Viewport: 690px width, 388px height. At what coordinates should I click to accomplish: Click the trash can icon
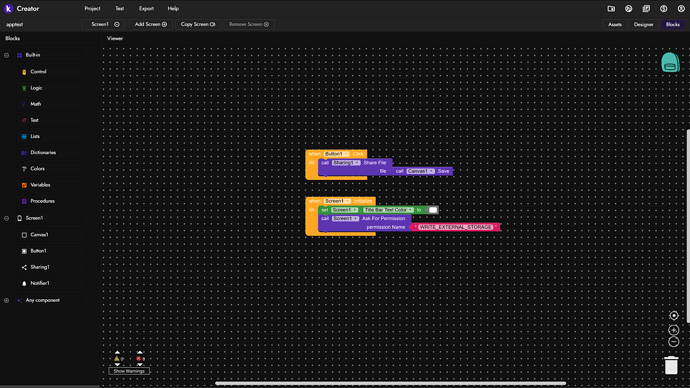coord(671,365)
